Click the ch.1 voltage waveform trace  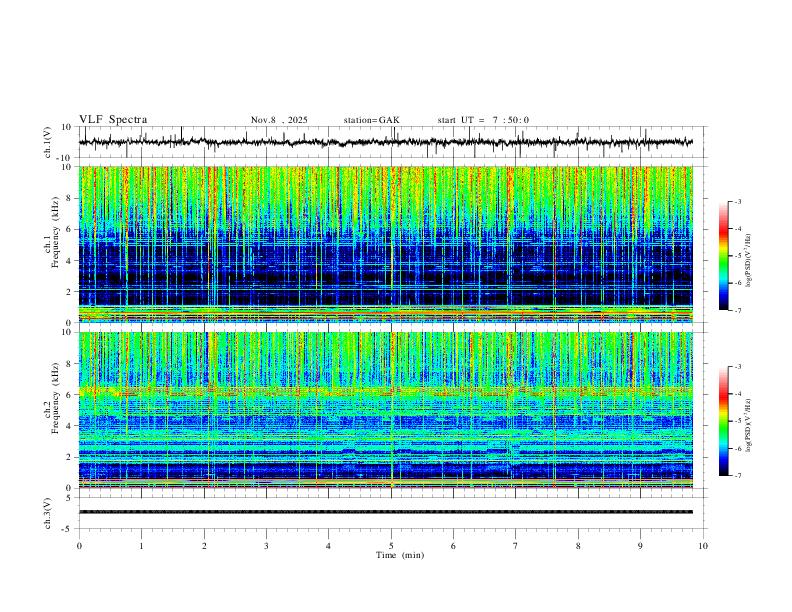(x=386, y=142)
